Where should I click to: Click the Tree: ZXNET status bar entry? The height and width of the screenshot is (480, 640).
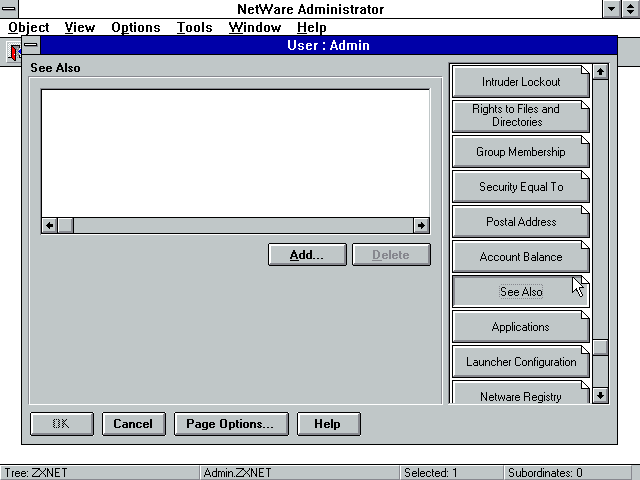click(x=100, y=473)
